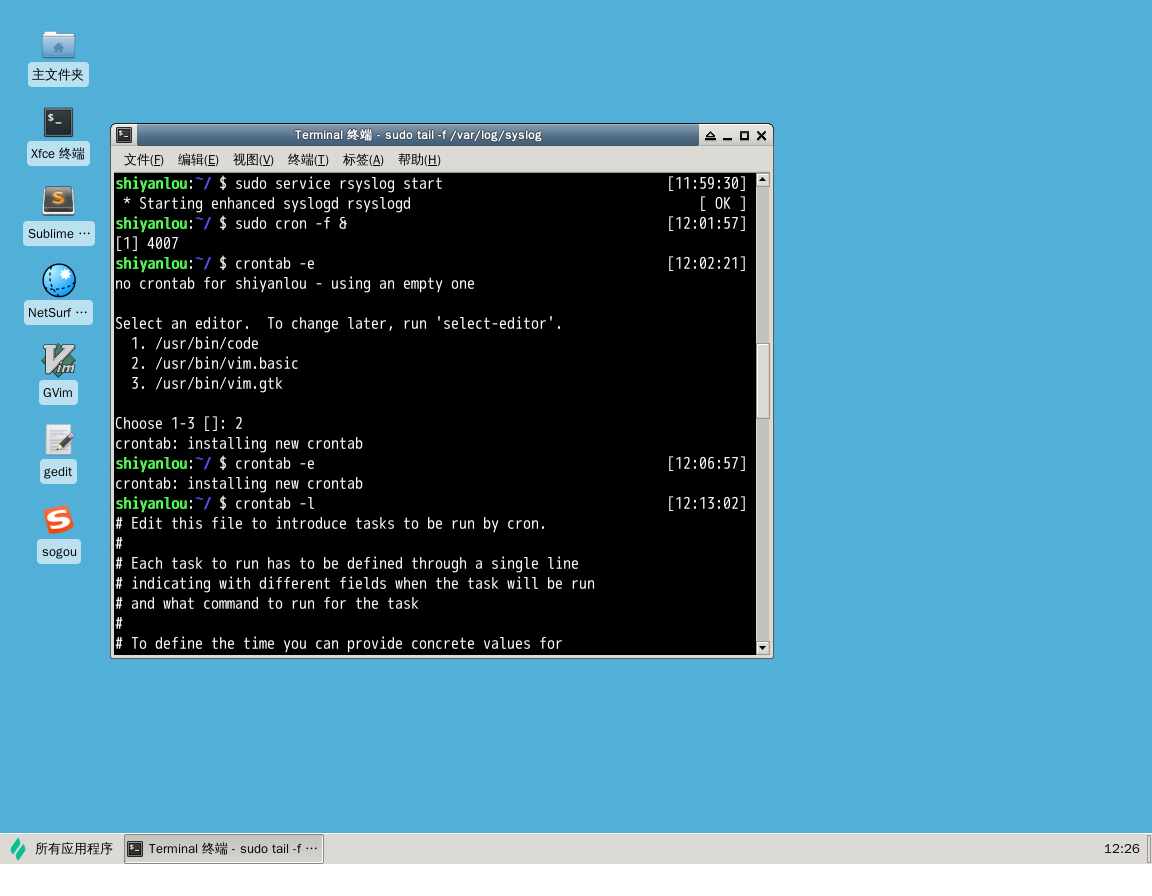This screenshot has height=896, width=1152.
Task: Click the clock showing 12:26
Action: [x=1122, y=848]
